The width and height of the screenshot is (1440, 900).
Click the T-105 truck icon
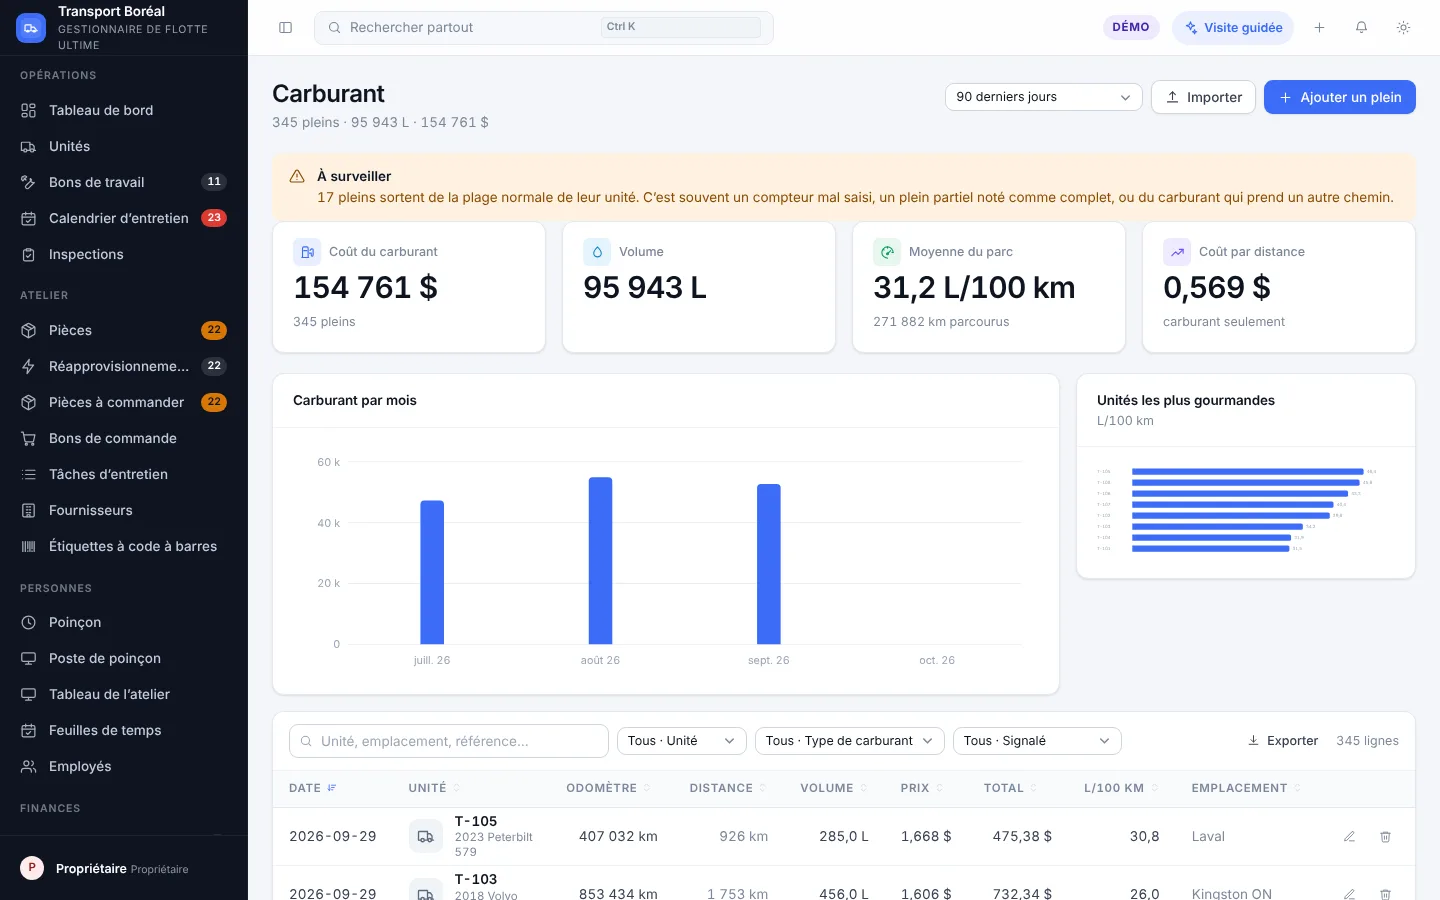click(425, 836)
